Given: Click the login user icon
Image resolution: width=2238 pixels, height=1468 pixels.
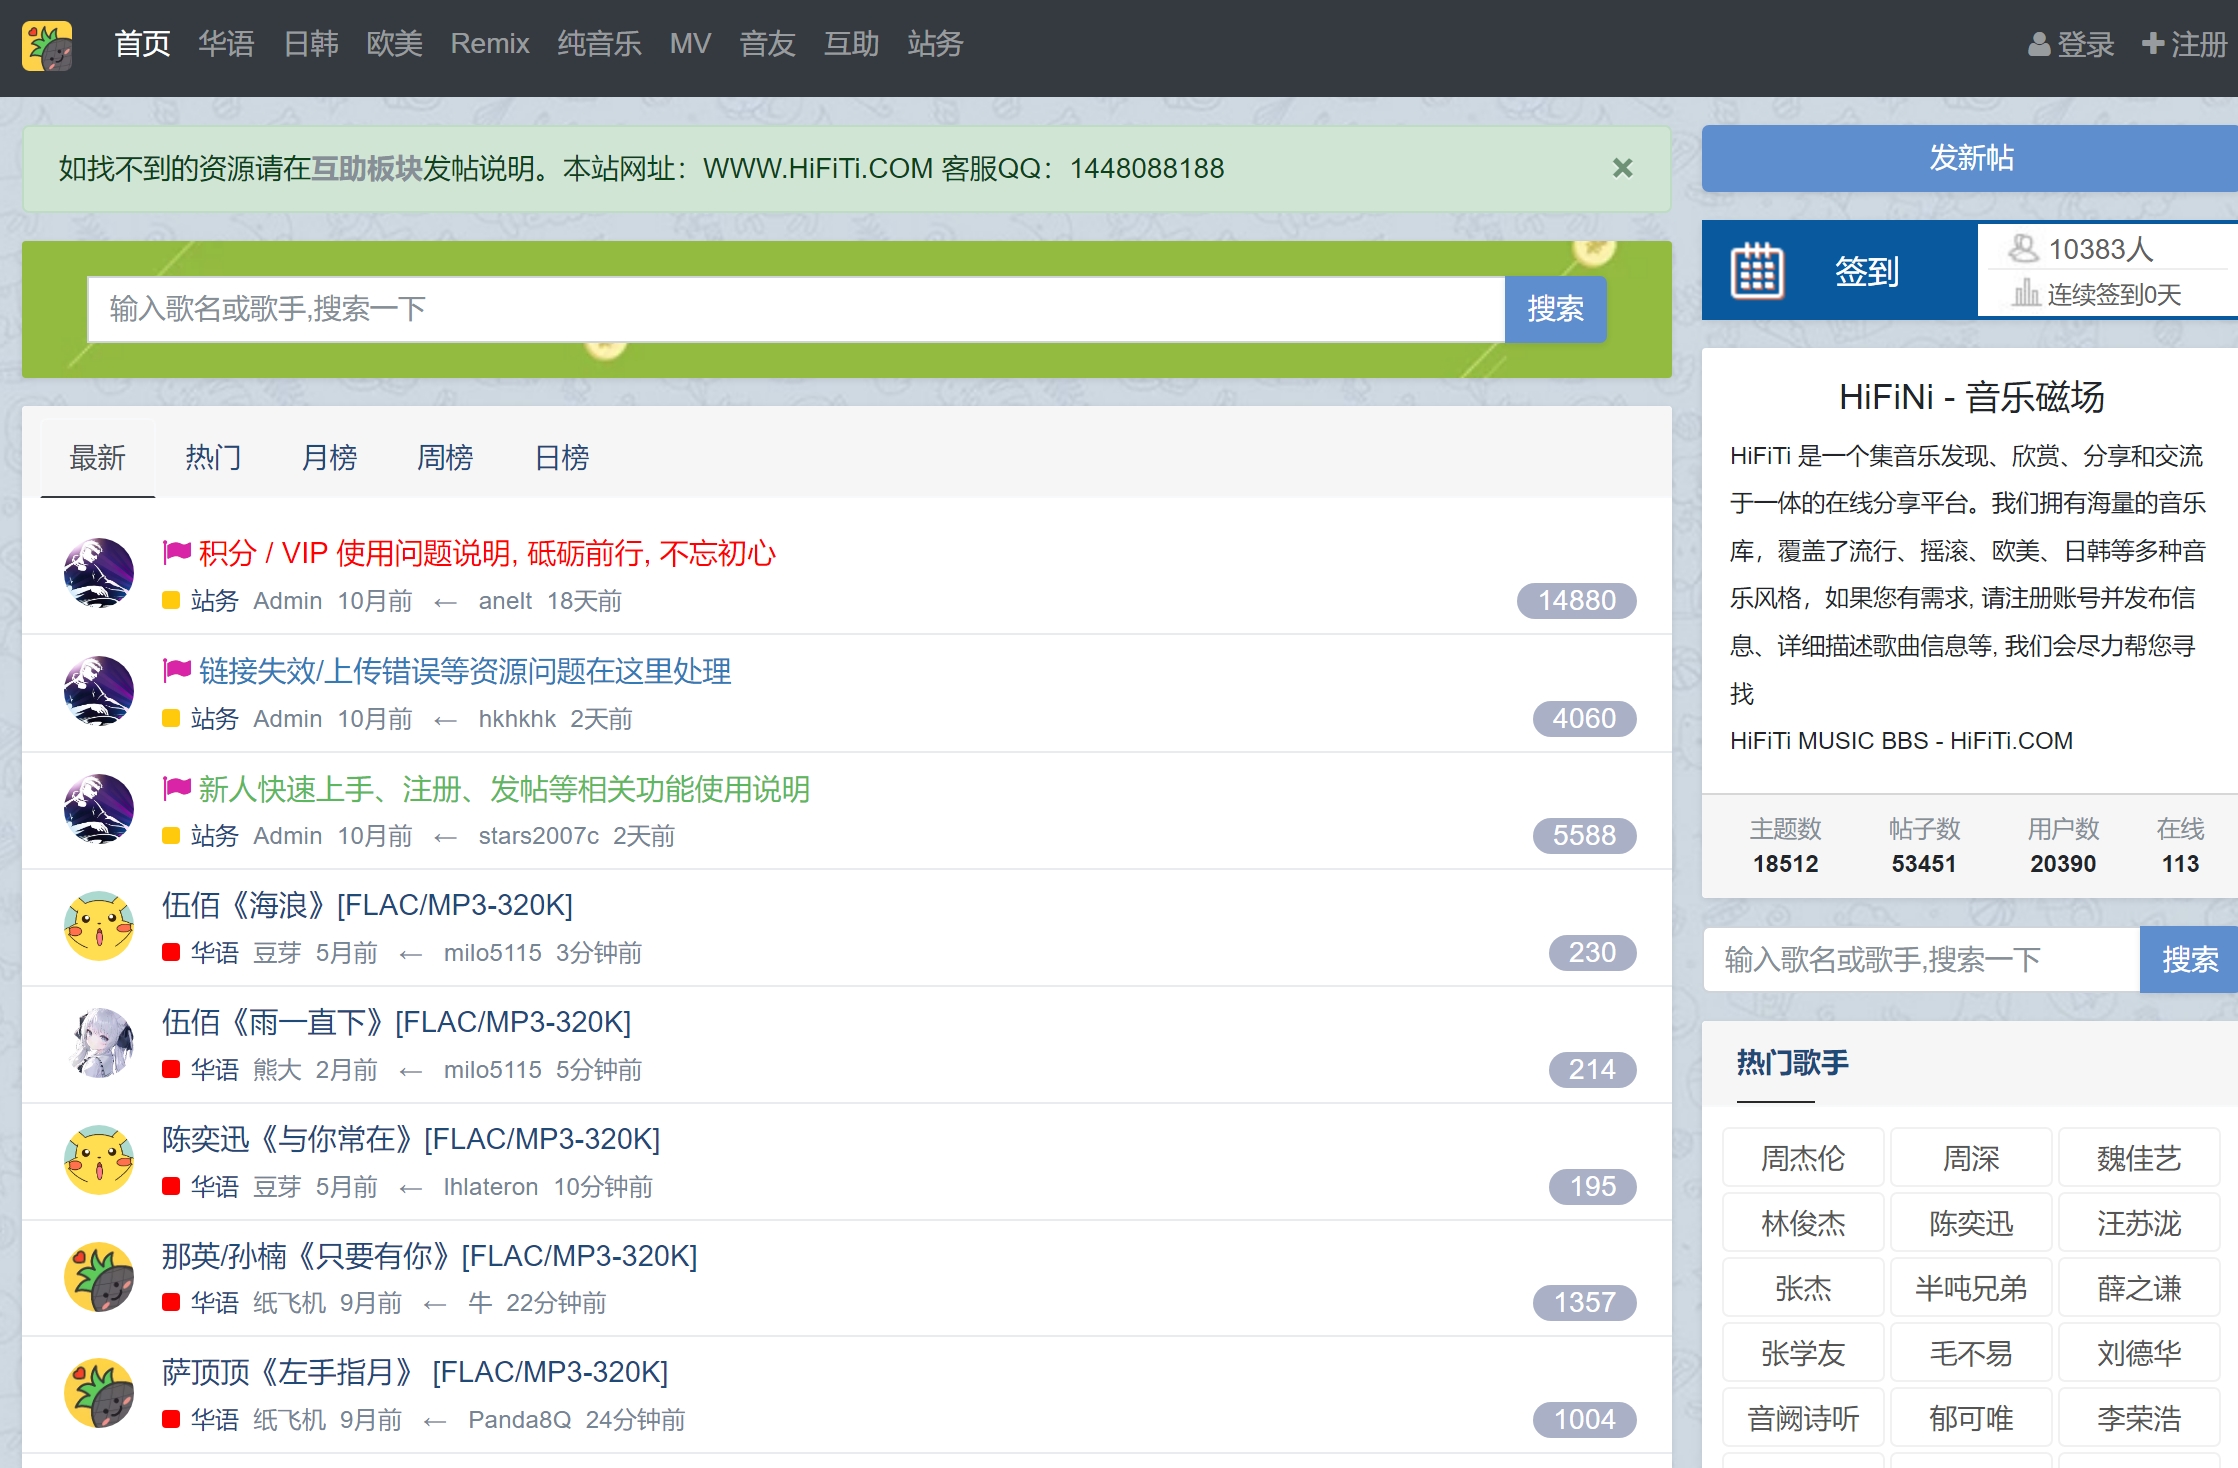Looking at the screenshot, I should (2038, 45).
